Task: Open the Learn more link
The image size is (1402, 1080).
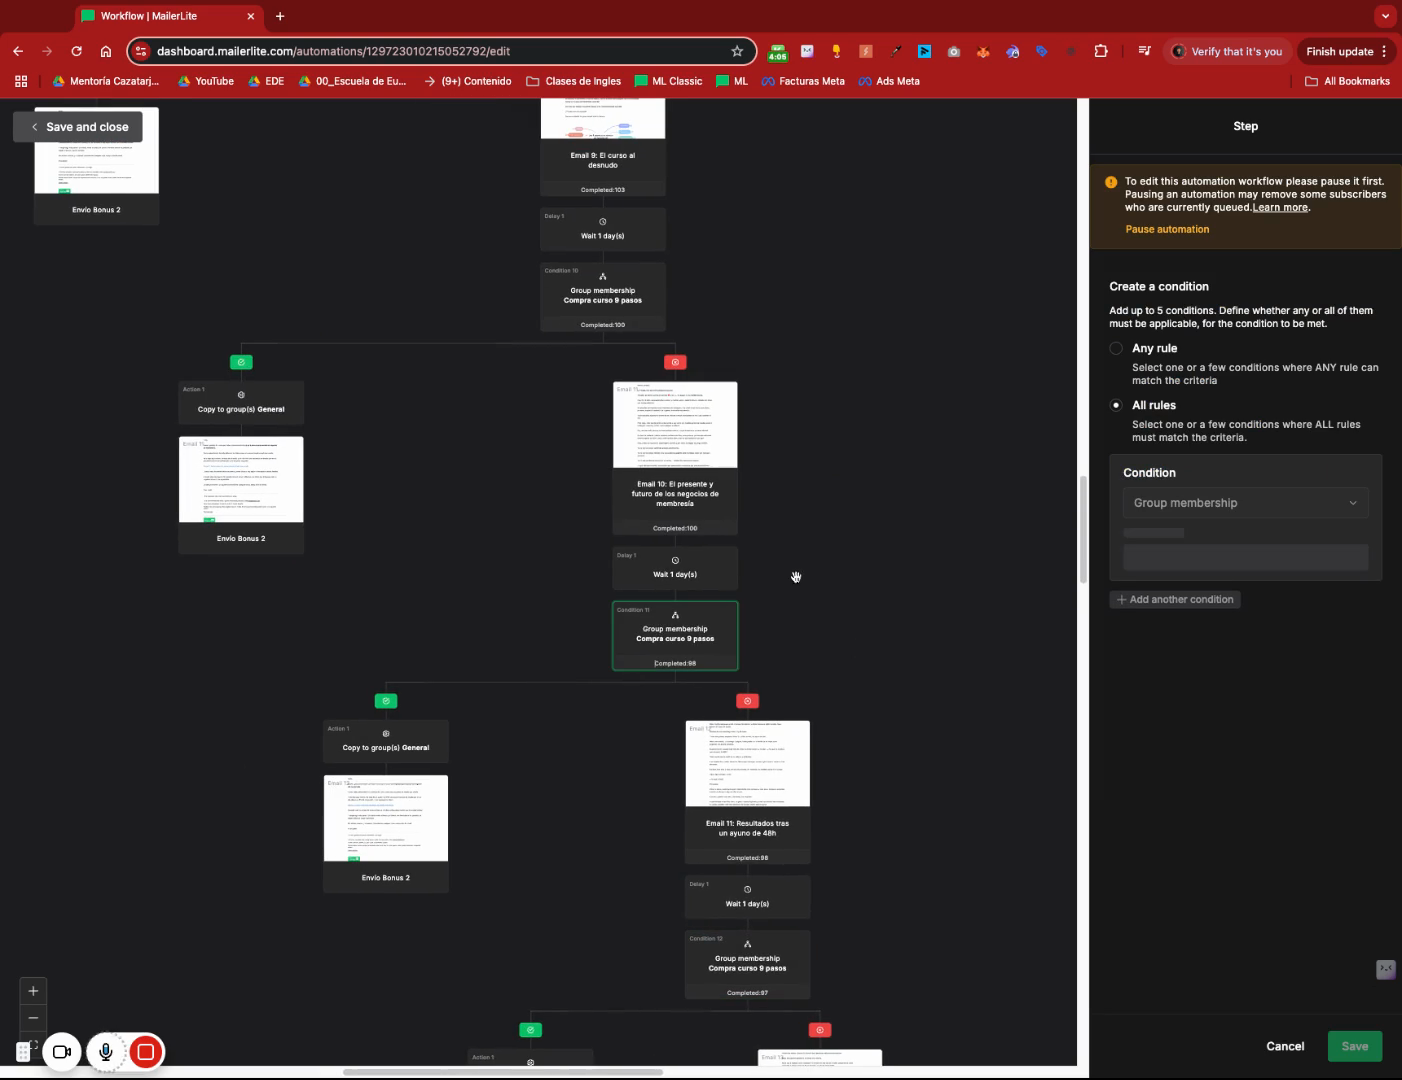Action: click(x=1280, y=208)
